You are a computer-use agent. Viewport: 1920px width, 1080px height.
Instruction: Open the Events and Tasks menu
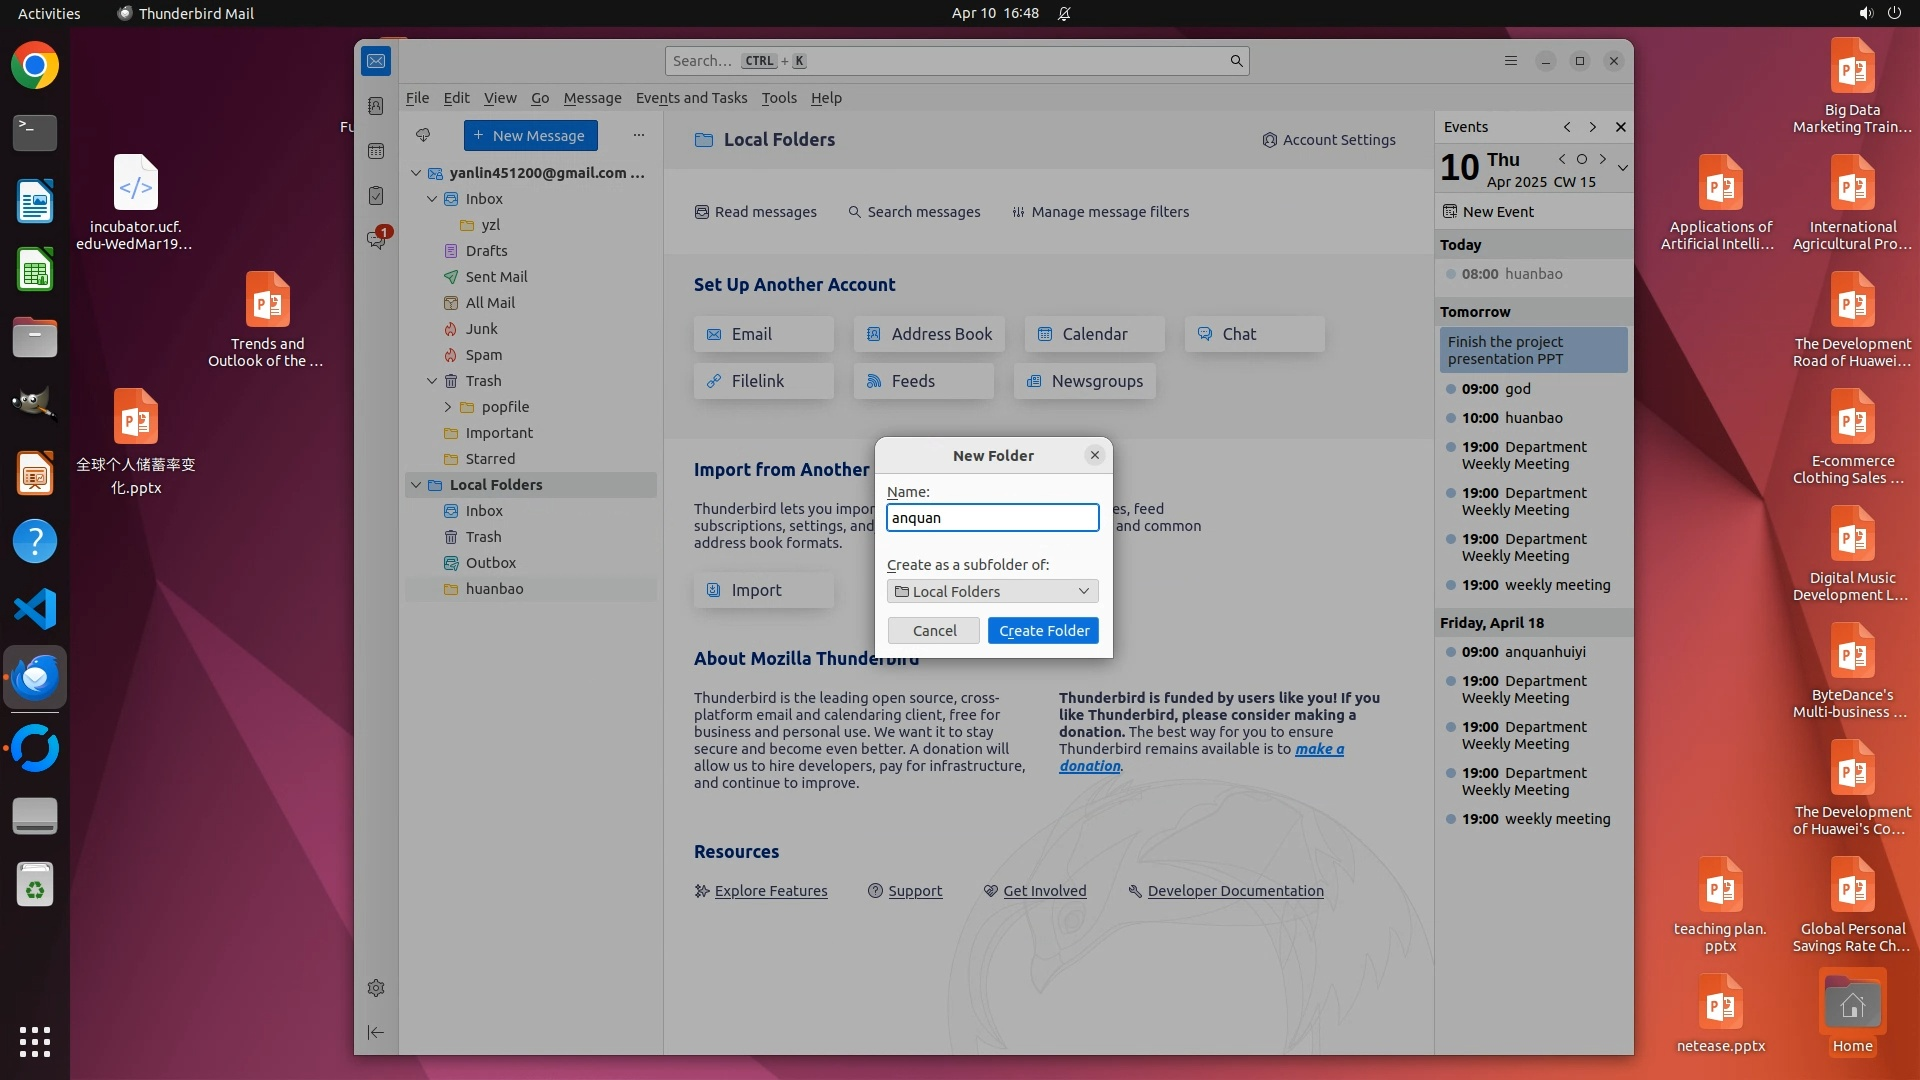[691, 98]
